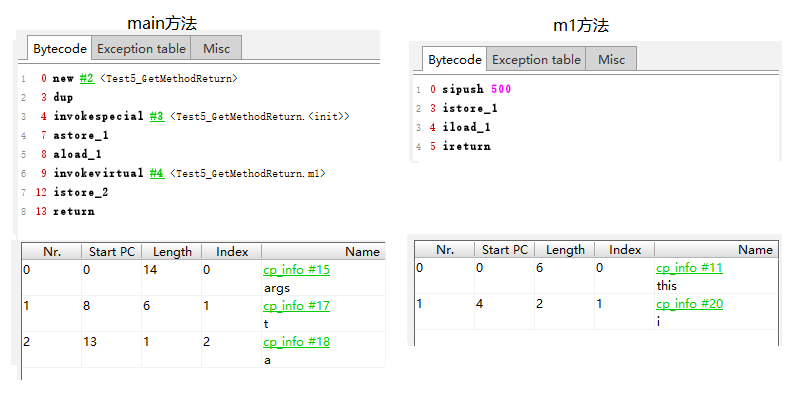Click the main方法 title text
The height and width of the screenshot is (394, 797).
pos(162,23)
